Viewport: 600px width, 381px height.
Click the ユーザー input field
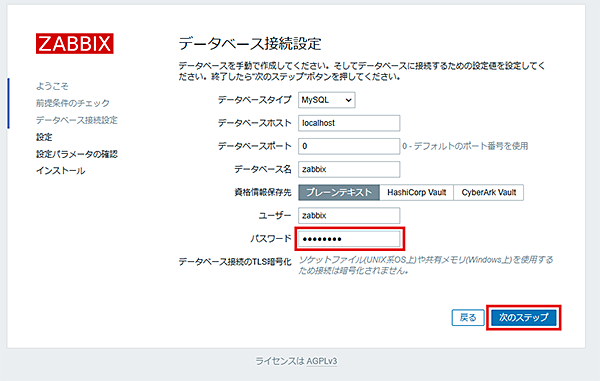tap(349, 215)
